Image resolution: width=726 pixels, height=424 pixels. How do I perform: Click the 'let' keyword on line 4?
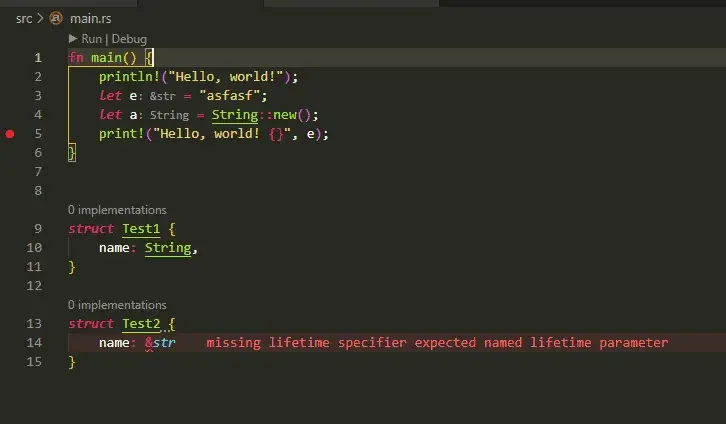(x=110, y=114)
